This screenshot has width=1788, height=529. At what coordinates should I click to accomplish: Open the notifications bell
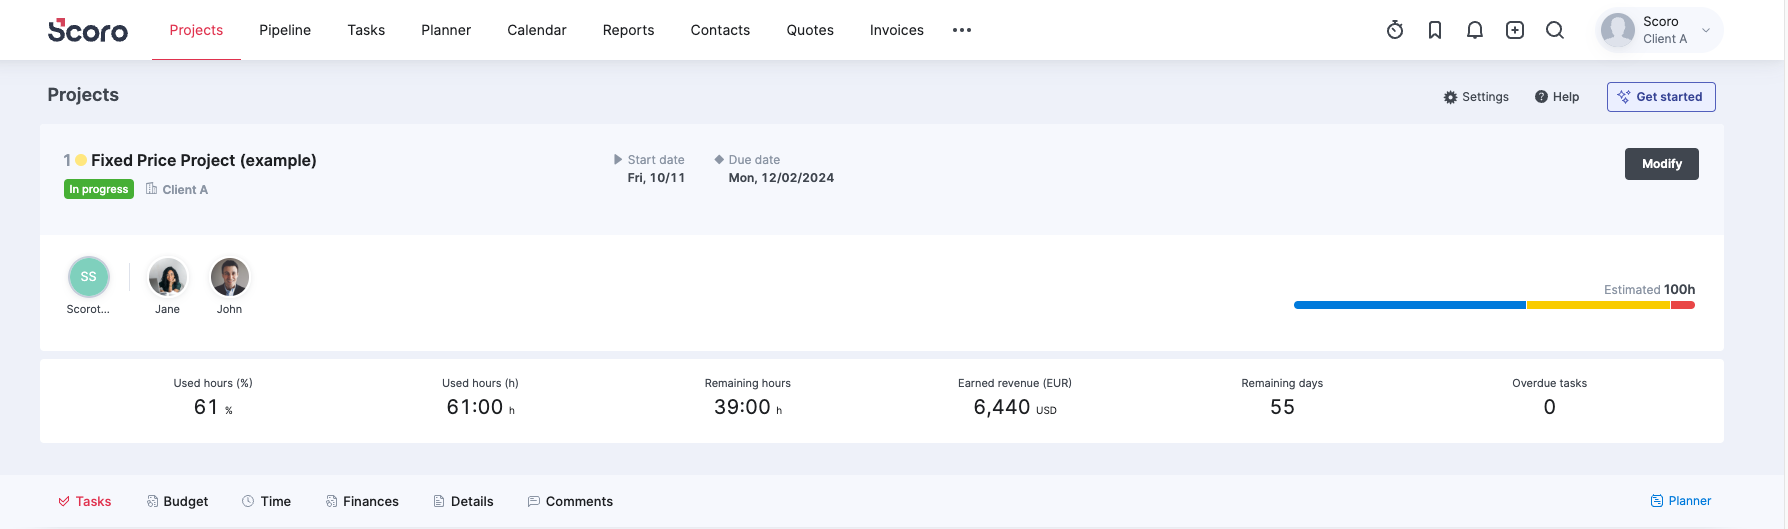click(1475, 30)
